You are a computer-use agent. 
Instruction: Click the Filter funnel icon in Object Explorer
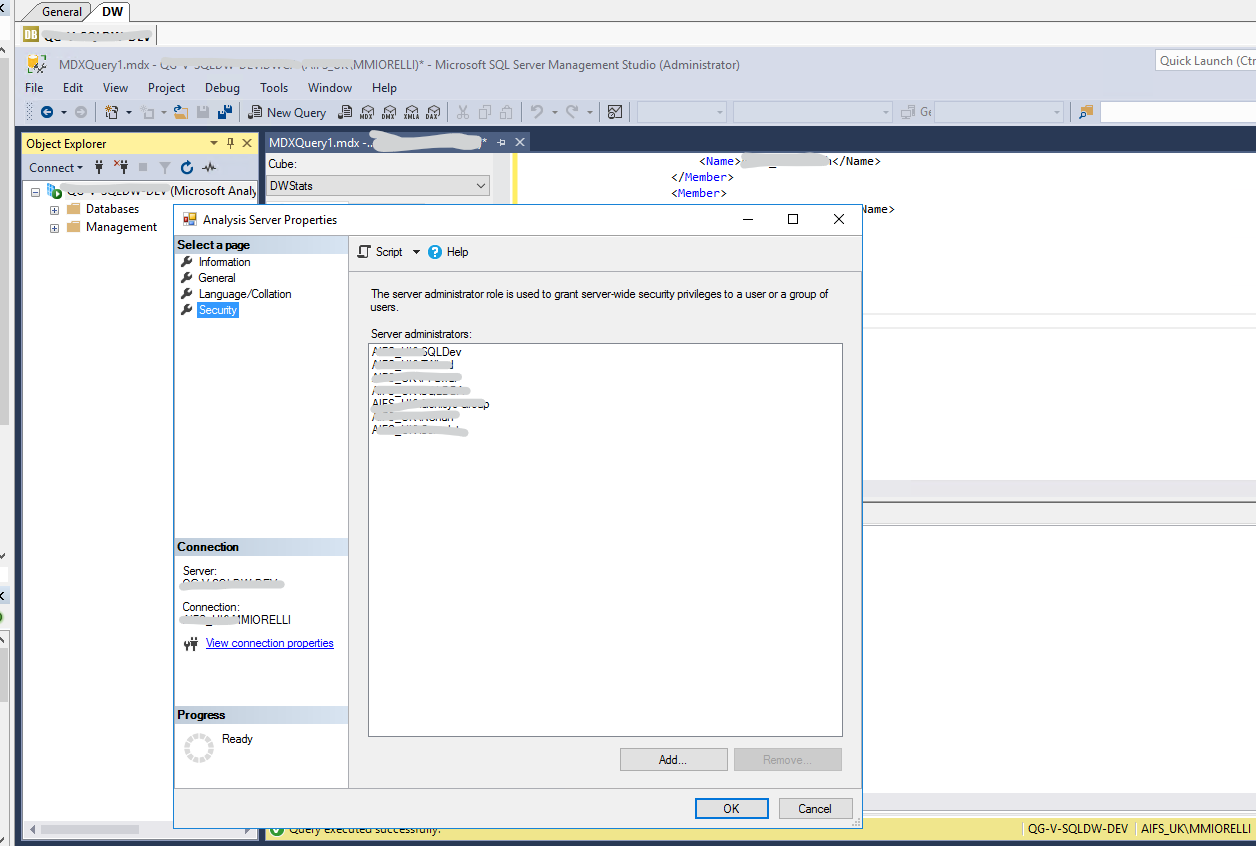click(x=165, y=167)
